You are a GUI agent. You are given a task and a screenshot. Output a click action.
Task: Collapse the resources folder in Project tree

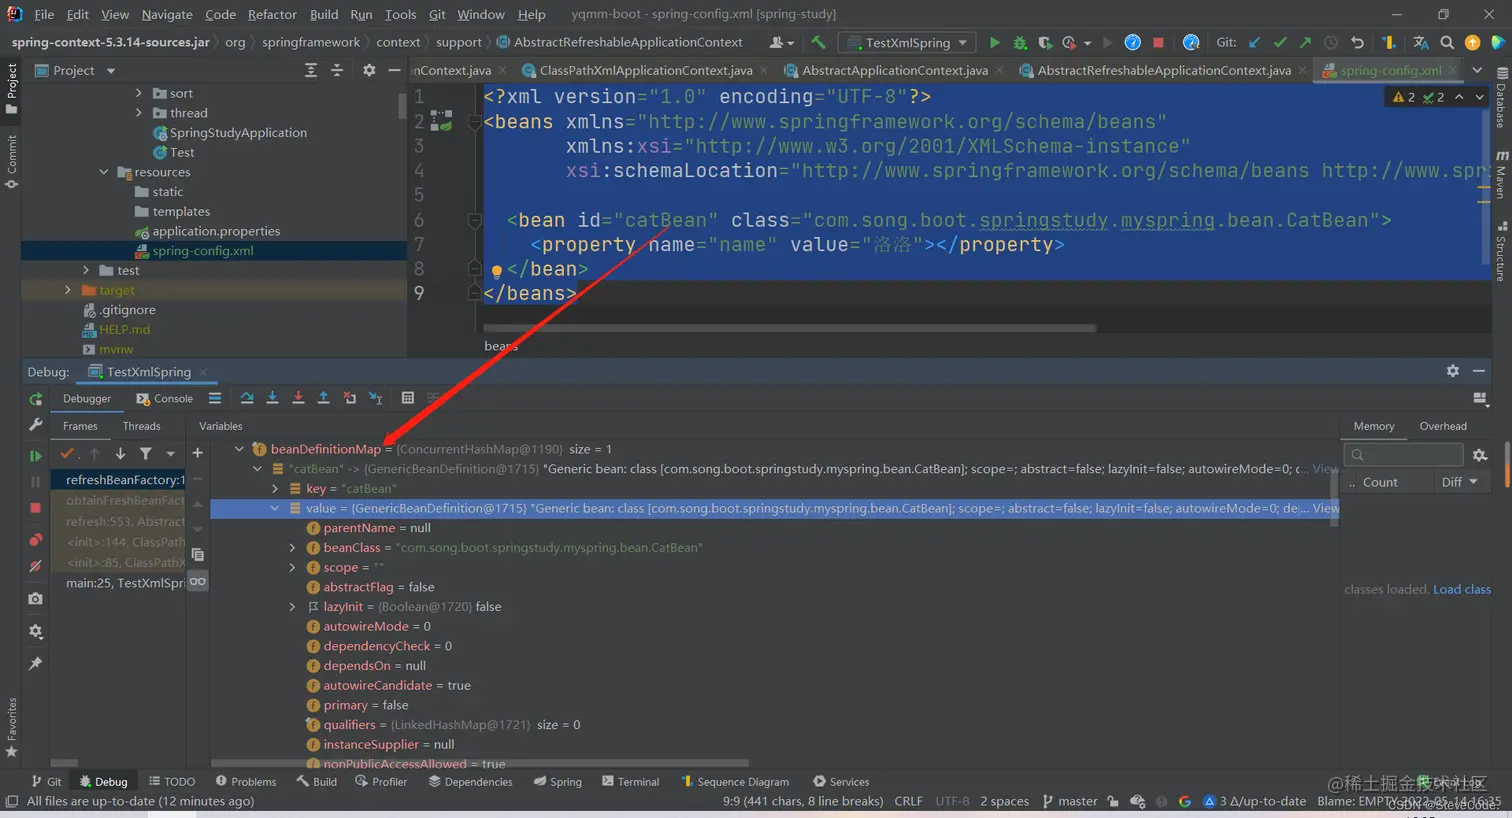click(104, 172)
